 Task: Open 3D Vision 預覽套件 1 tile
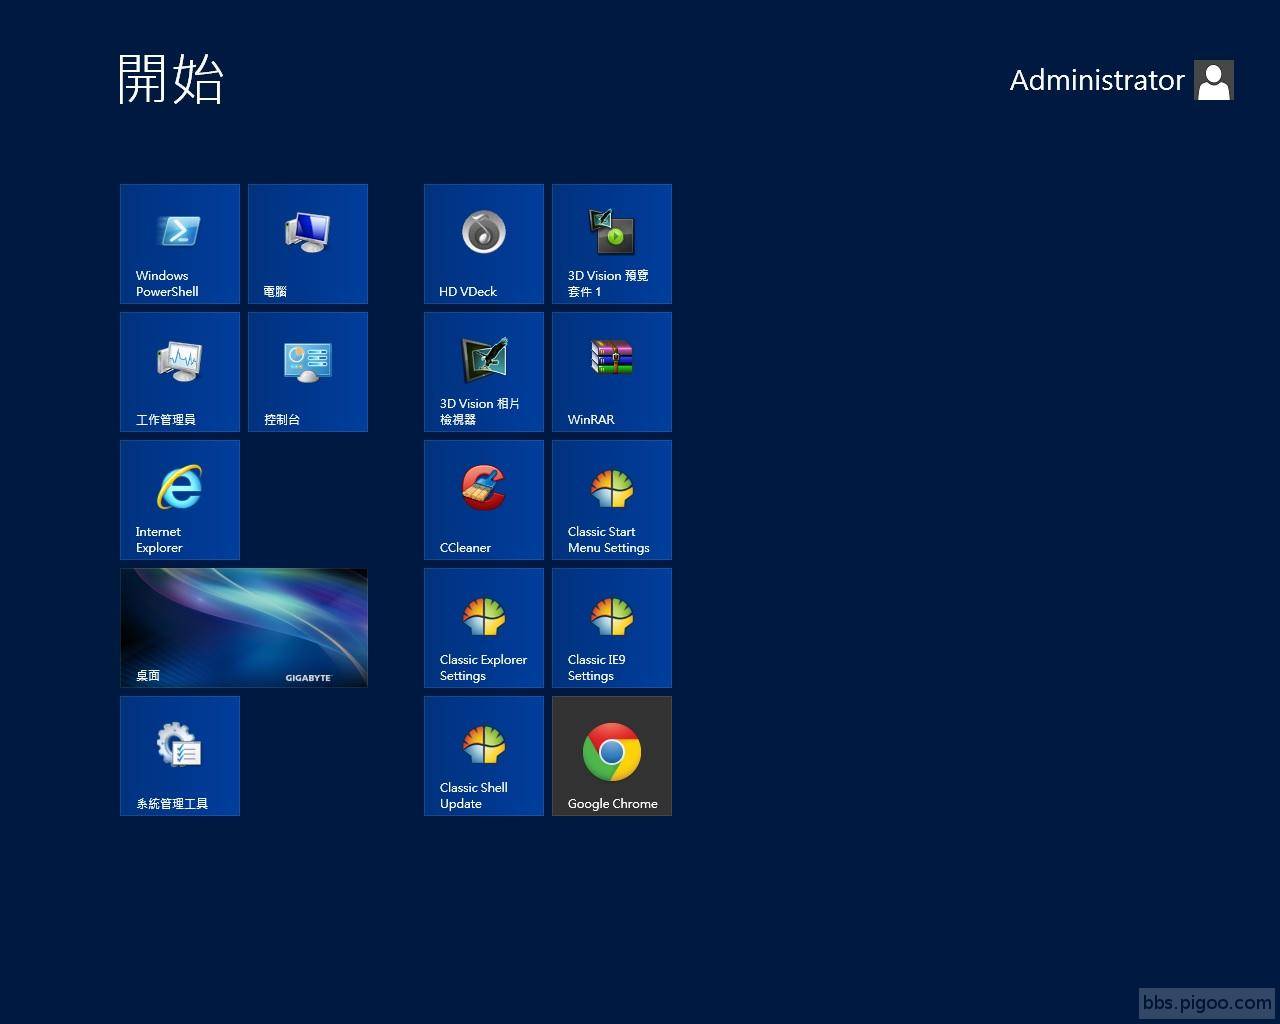coord(612,244)
